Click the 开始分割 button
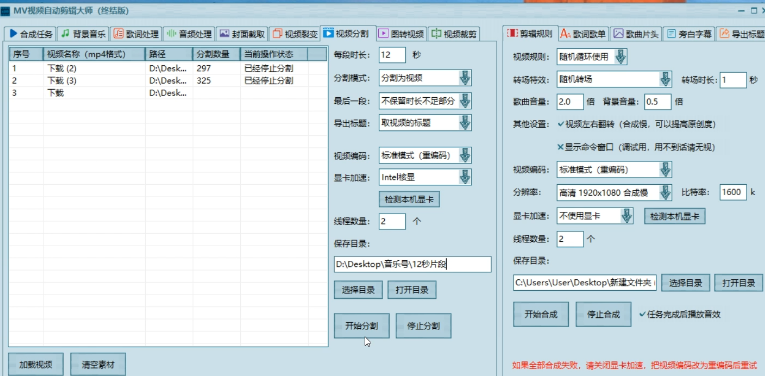The image size is (765, 376). [362, 326]
